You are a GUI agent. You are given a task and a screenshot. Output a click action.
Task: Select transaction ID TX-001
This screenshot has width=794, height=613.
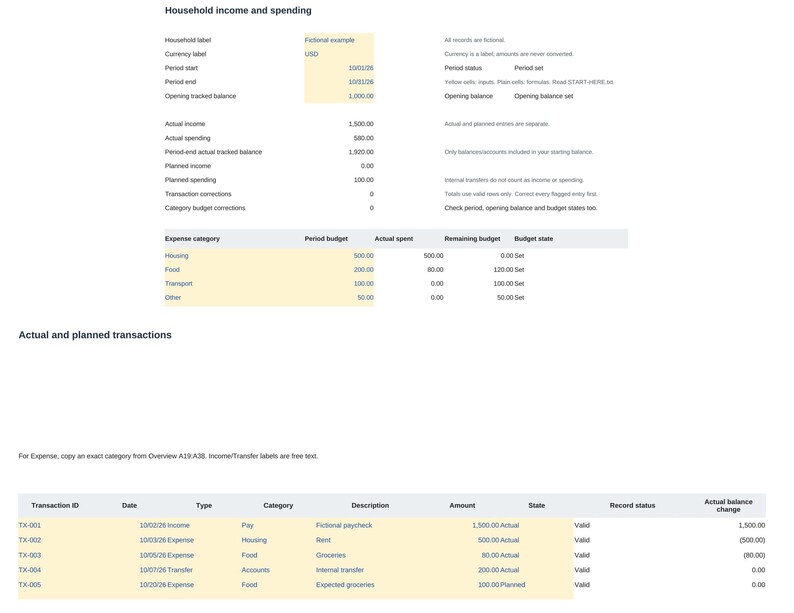[29, 525]
